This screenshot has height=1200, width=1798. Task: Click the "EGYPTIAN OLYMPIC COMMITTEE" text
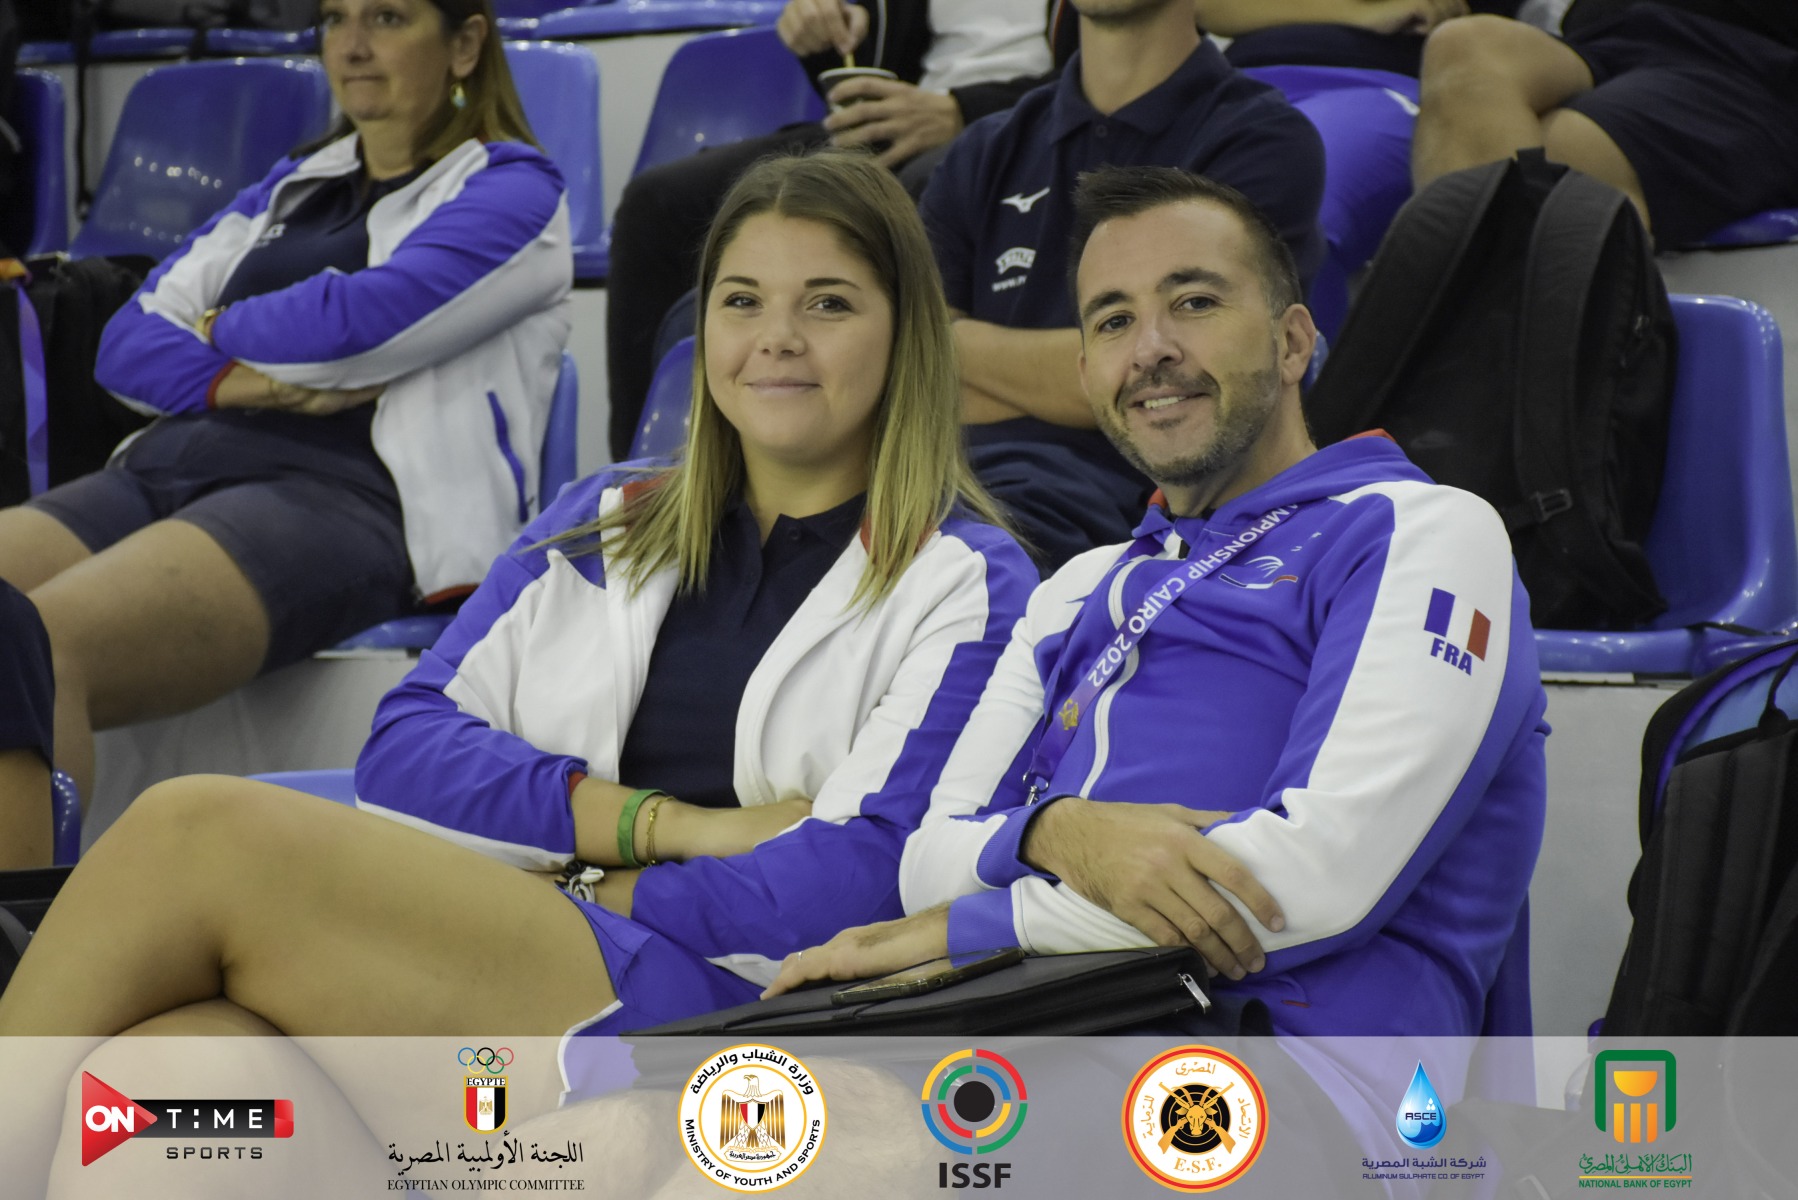coord(486,1185)
